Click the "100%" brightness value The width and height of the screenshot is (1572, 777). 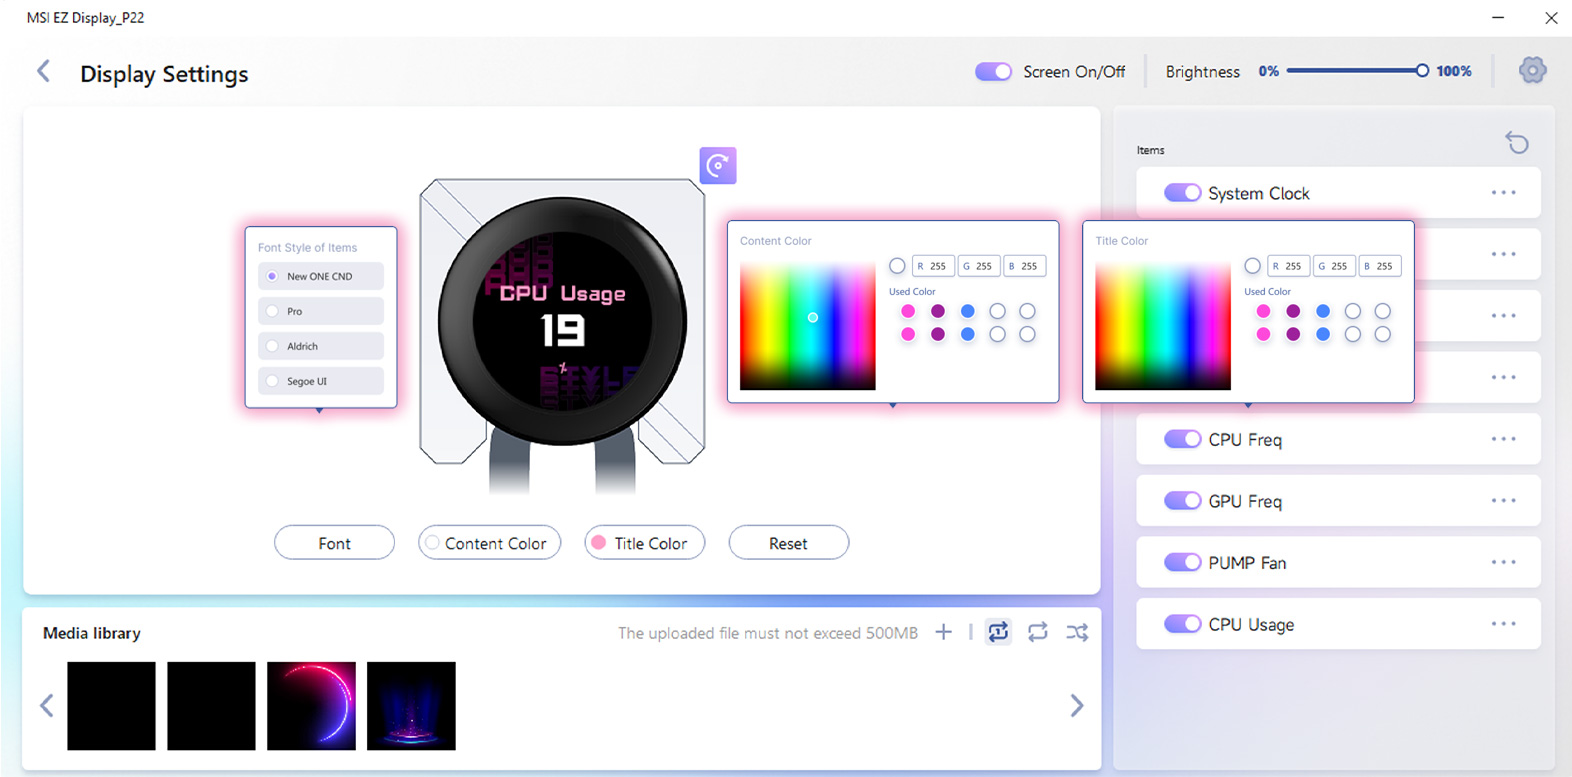point(1454,71)
